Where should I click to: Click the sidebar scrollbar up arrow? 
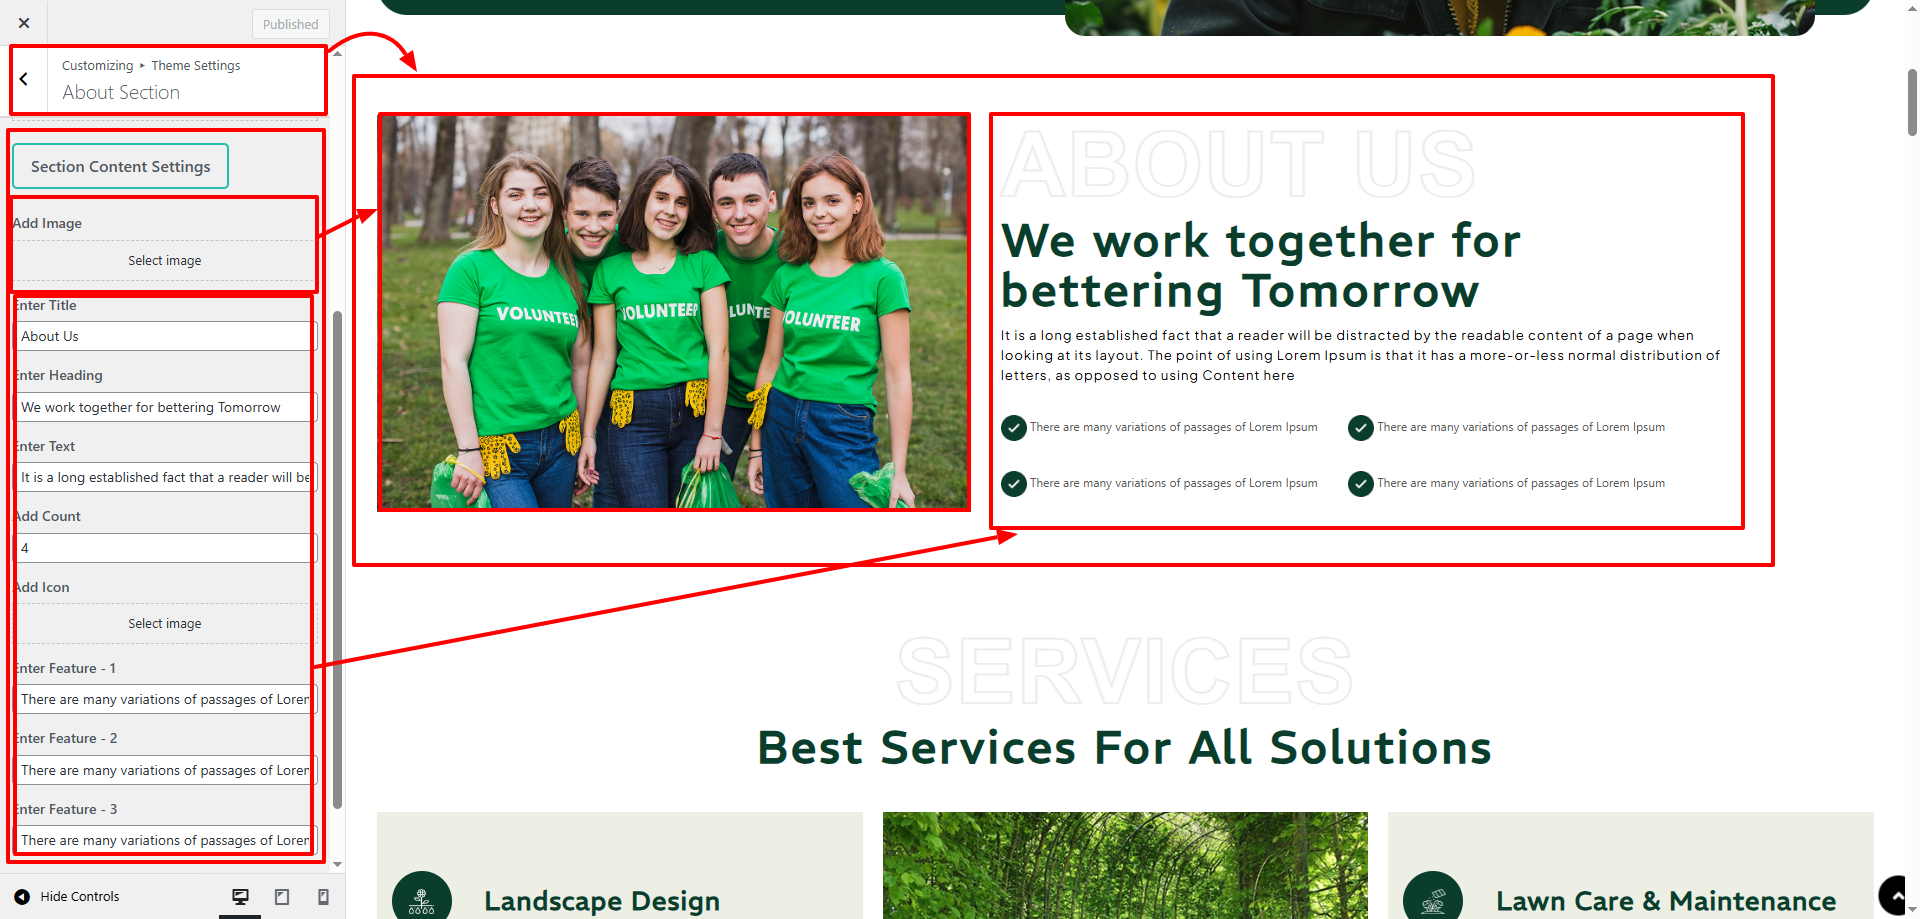point(338,53)
